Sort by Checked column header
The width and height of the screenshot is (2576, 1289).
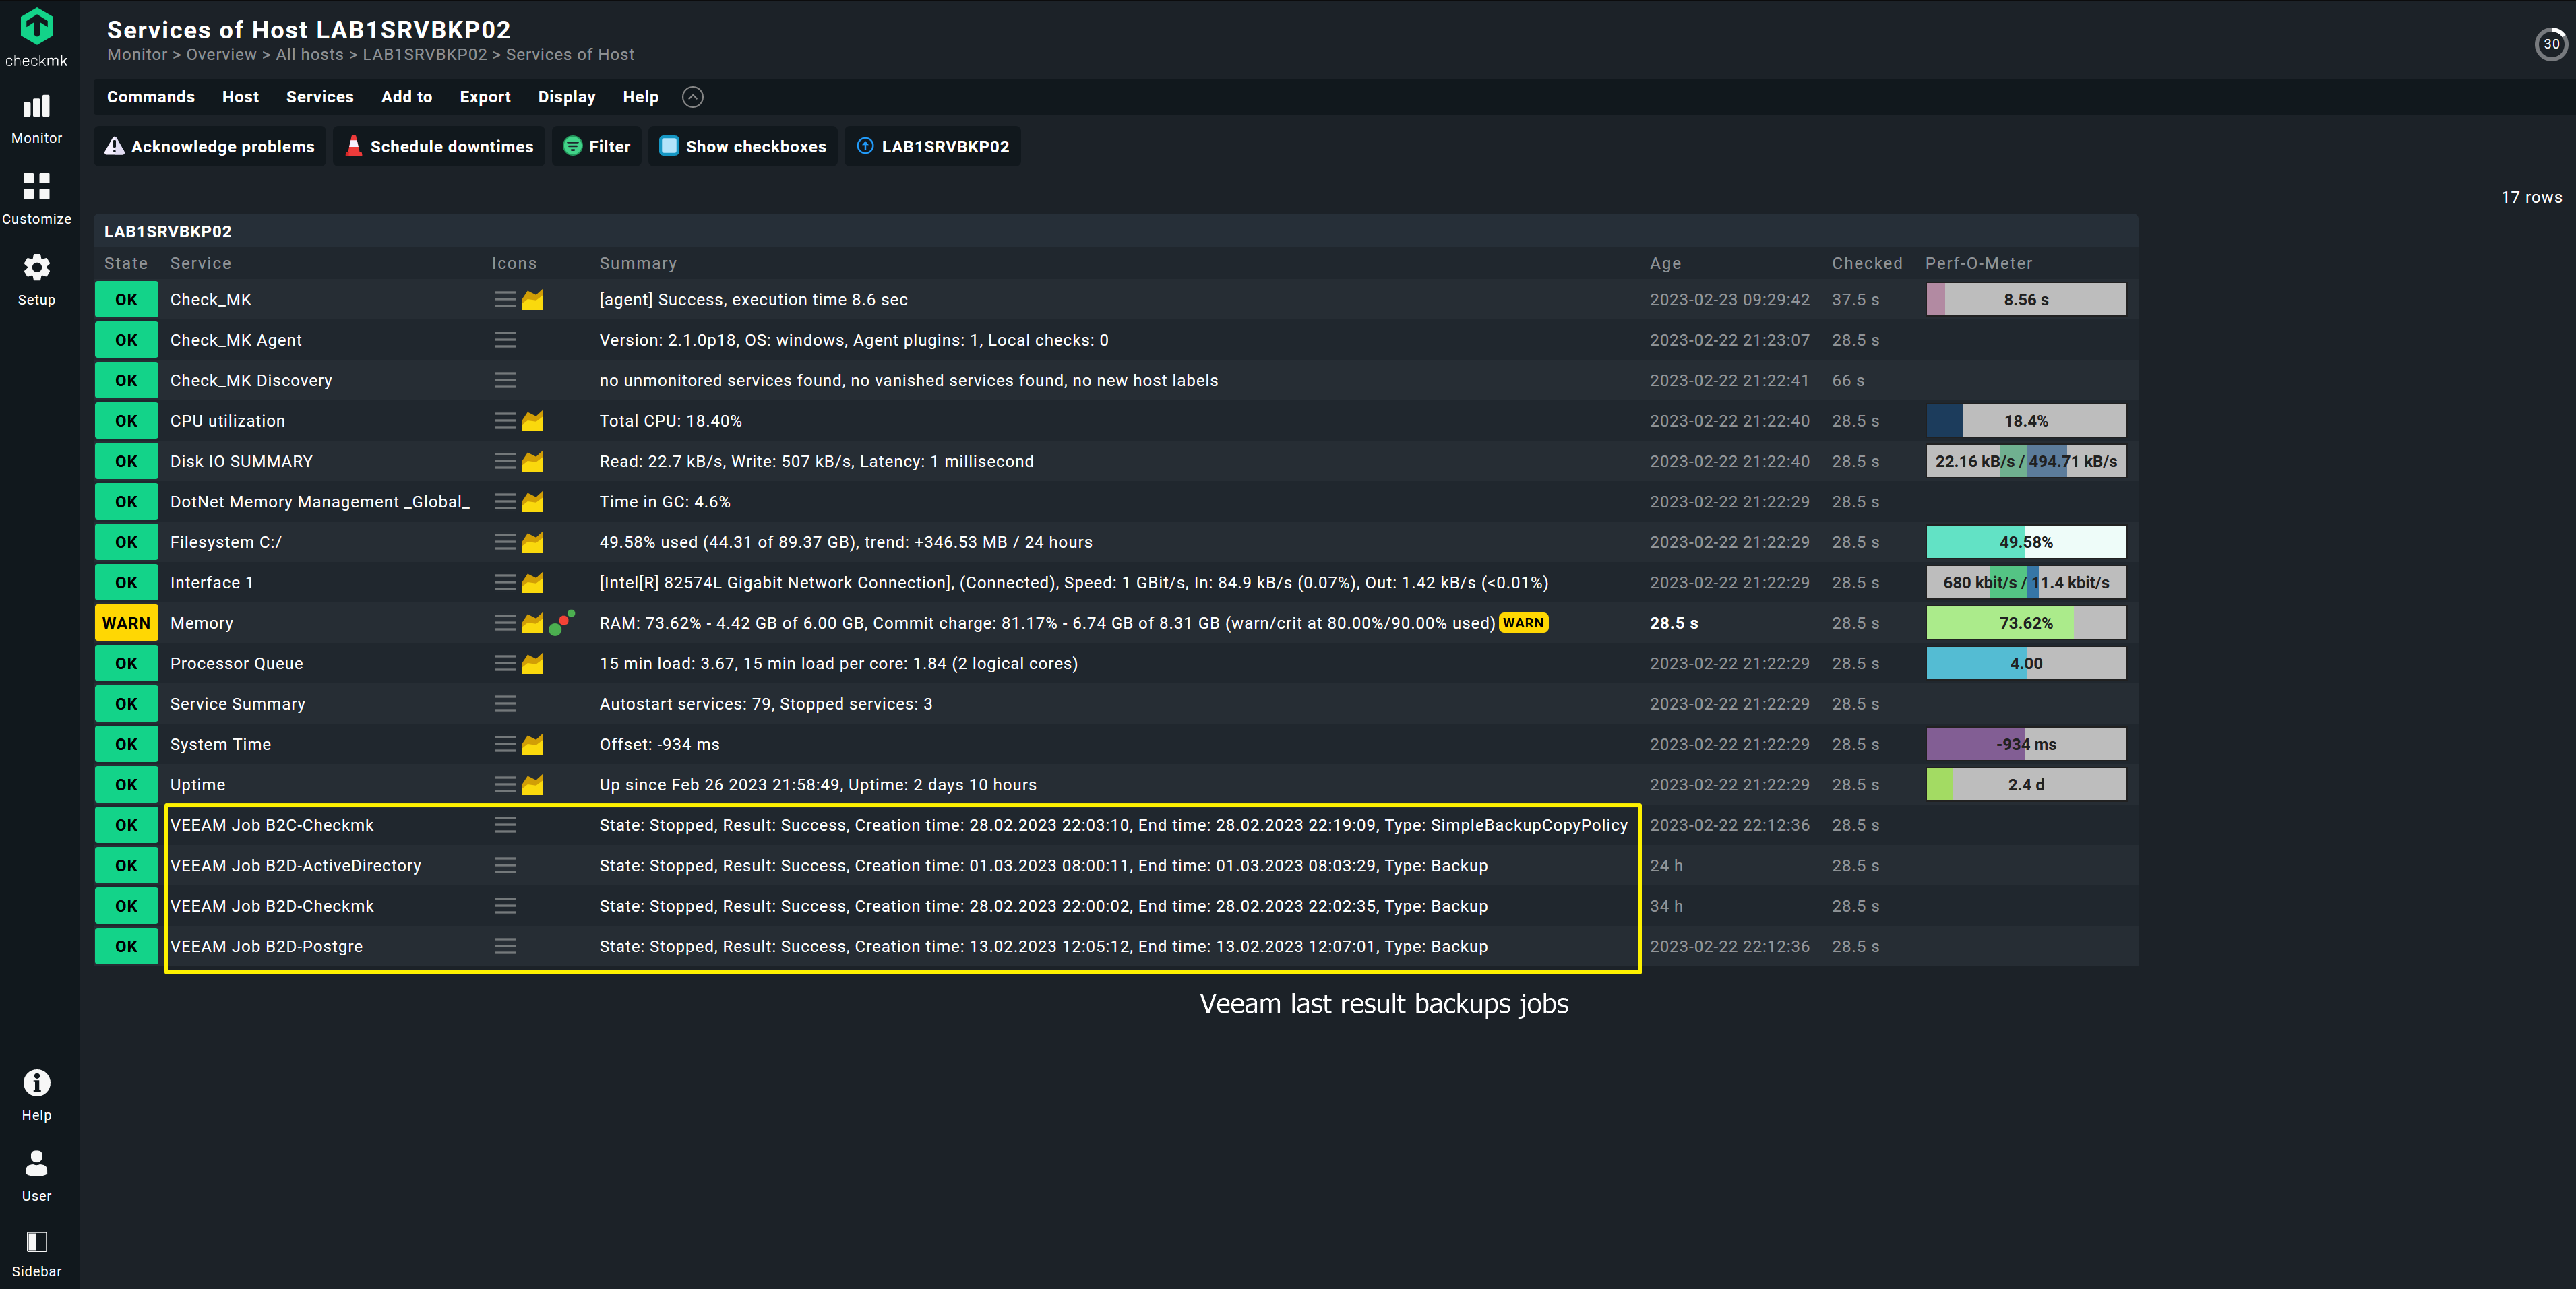pos(1867,264)
